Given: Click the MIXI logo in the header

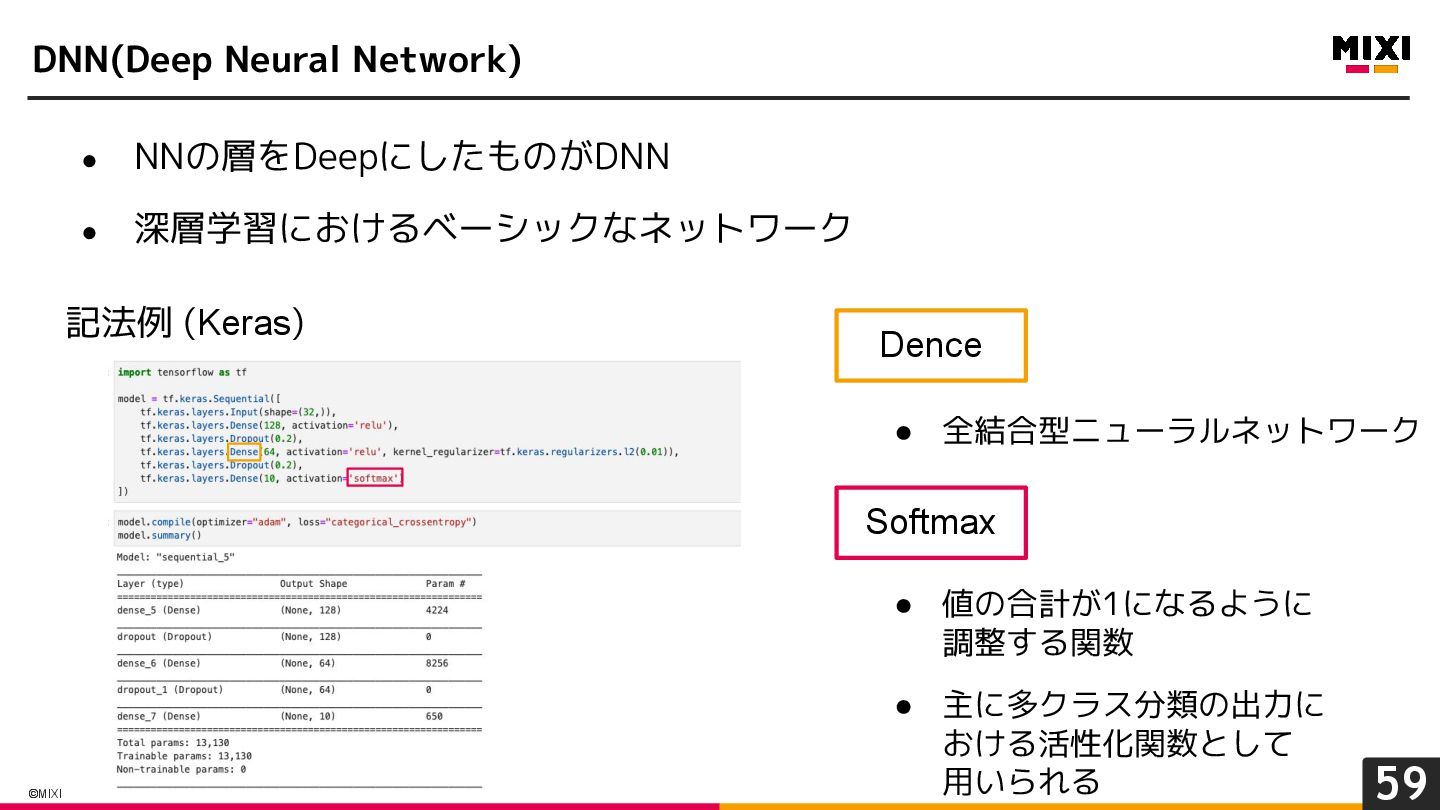Looking at the screenshot, I should 1371,54.
